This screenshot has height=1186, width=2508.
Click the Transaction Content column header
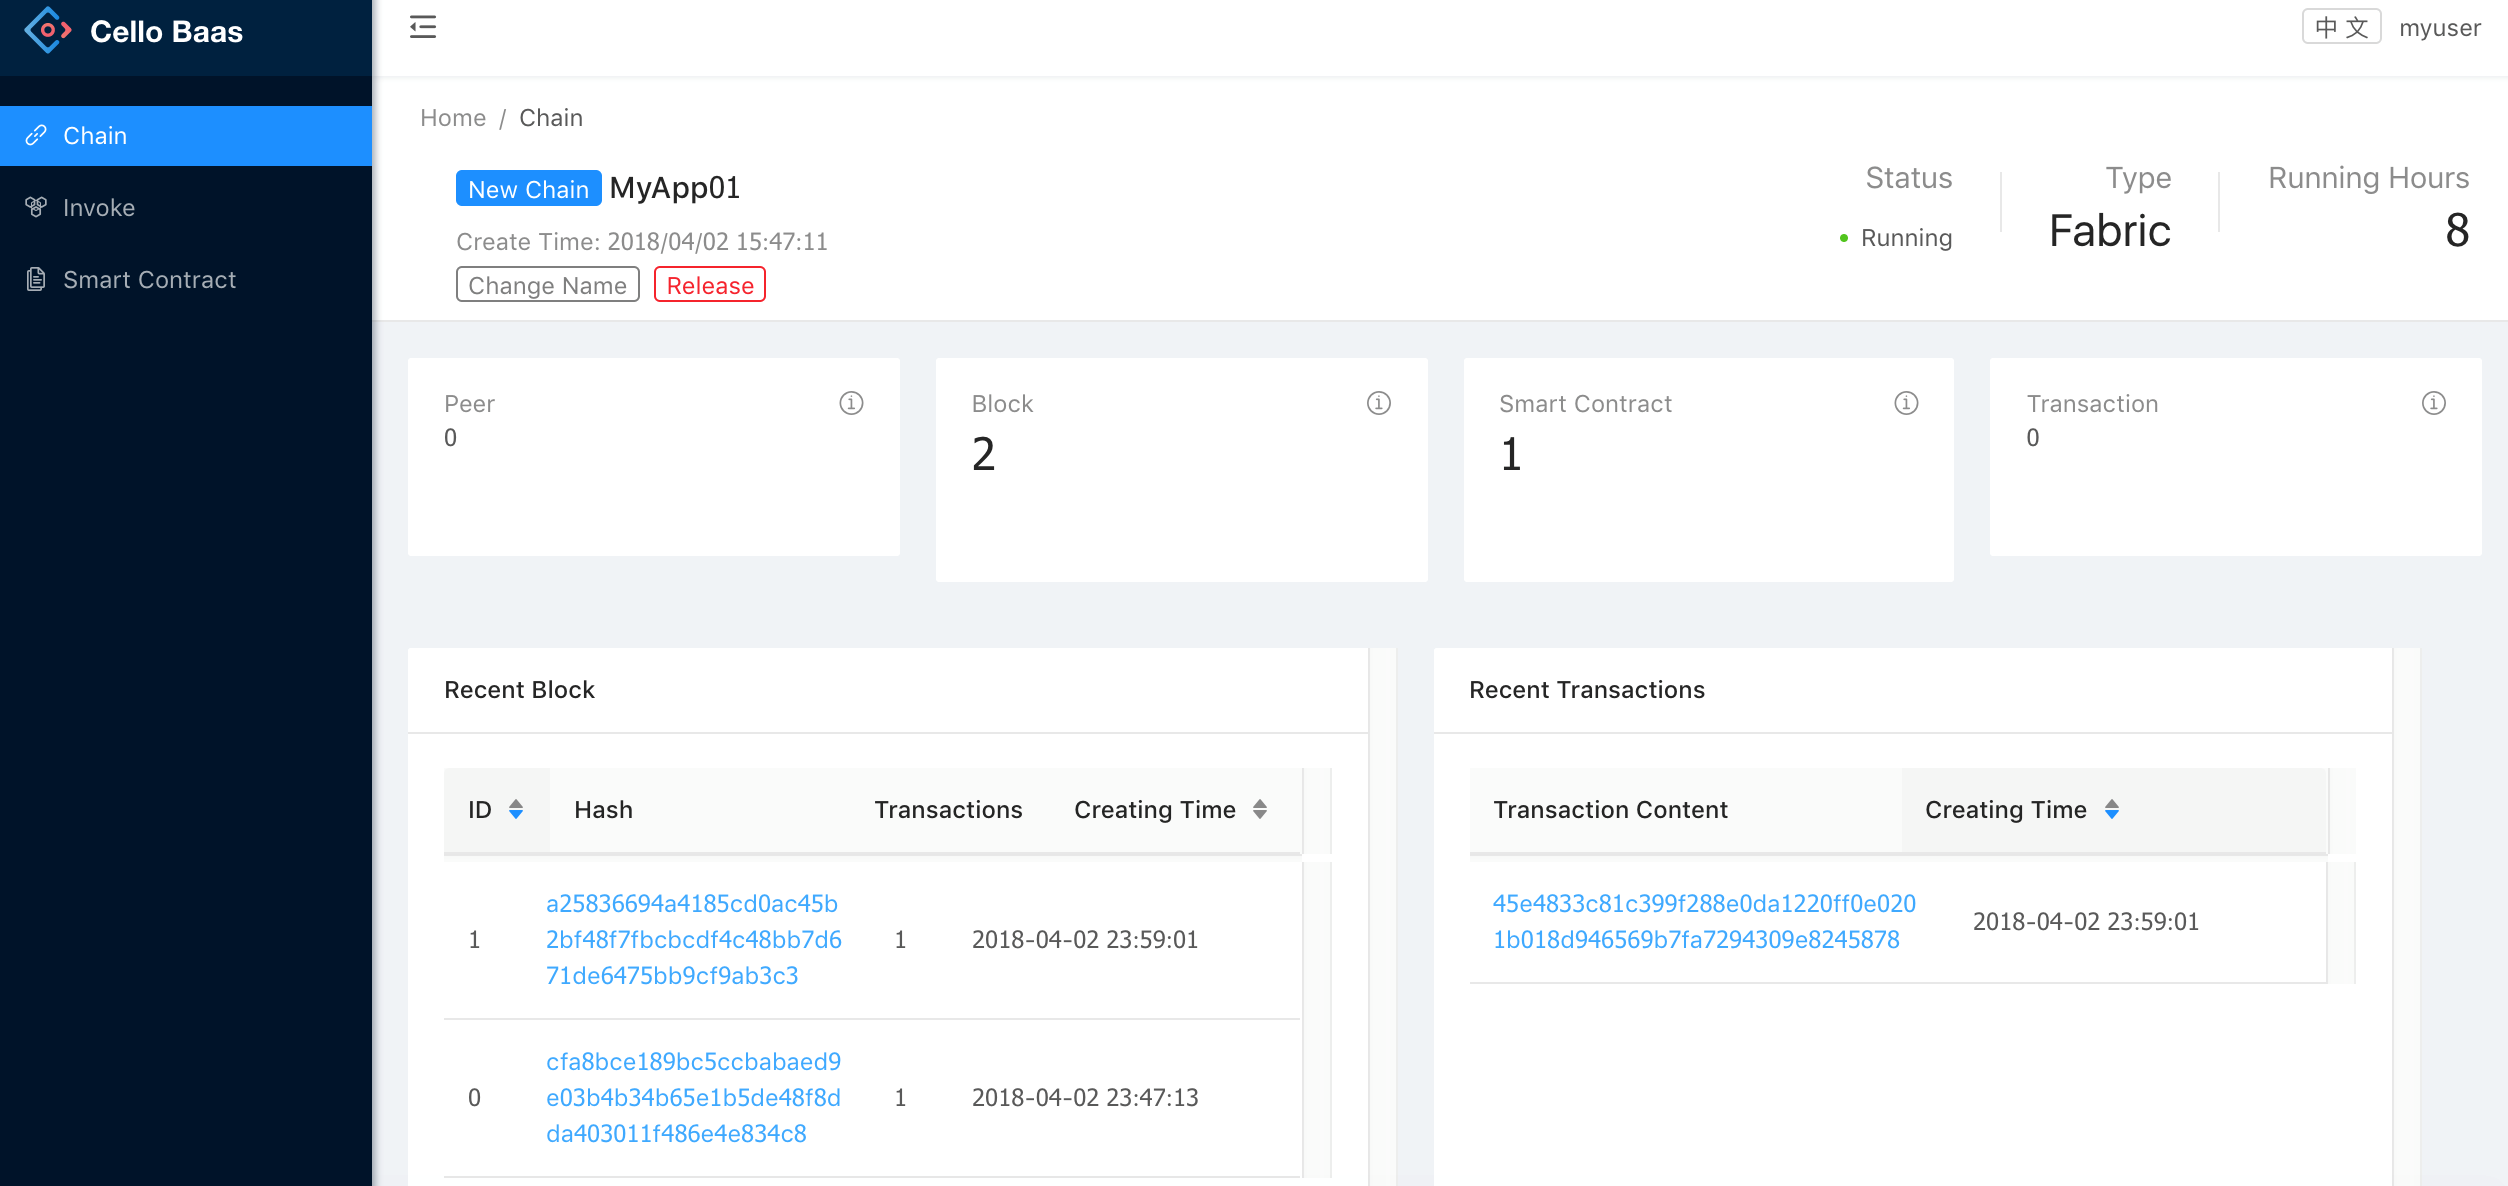(x=1610, y=810)
